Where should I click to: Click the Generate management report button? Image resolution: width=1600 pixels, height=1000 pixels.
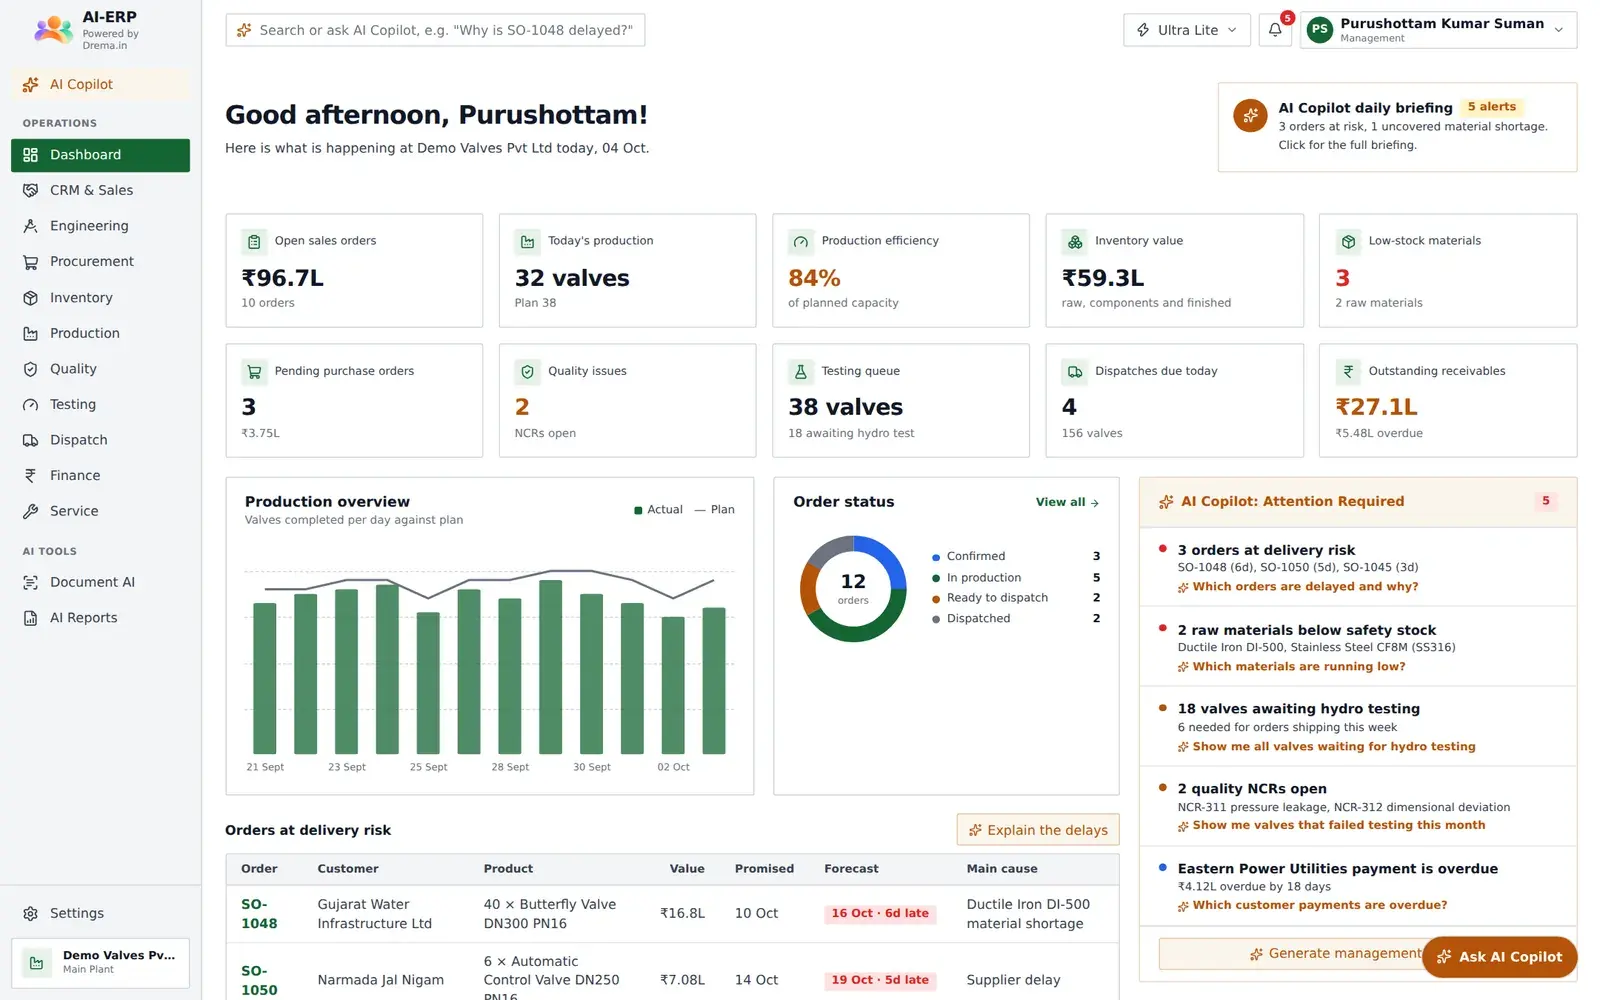point(1290,954)
